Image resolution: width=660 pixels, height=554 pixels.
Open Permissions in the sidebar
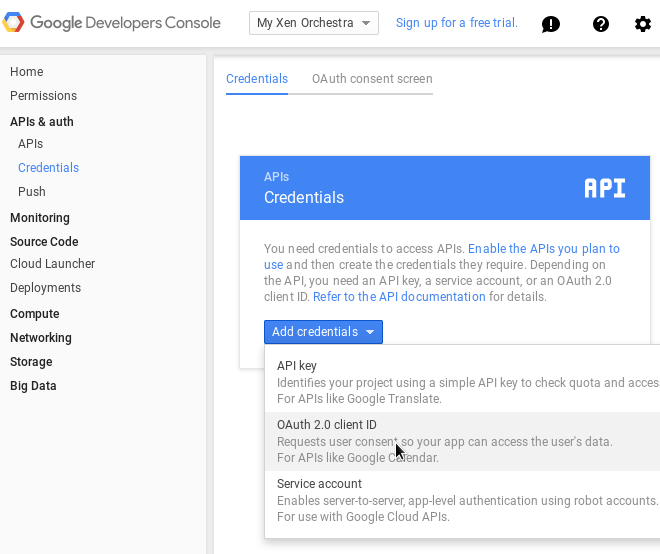coord(43,96)
